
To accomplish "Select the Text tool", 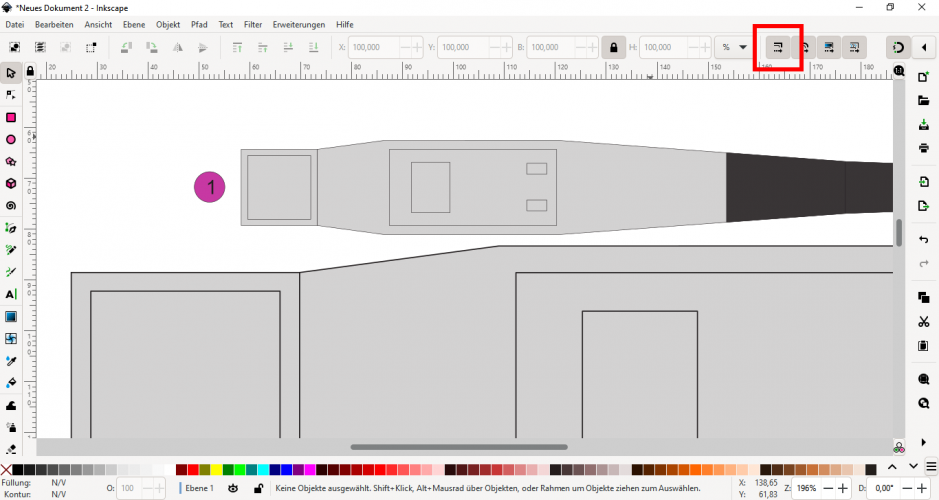I will click(x=11, y=294).
